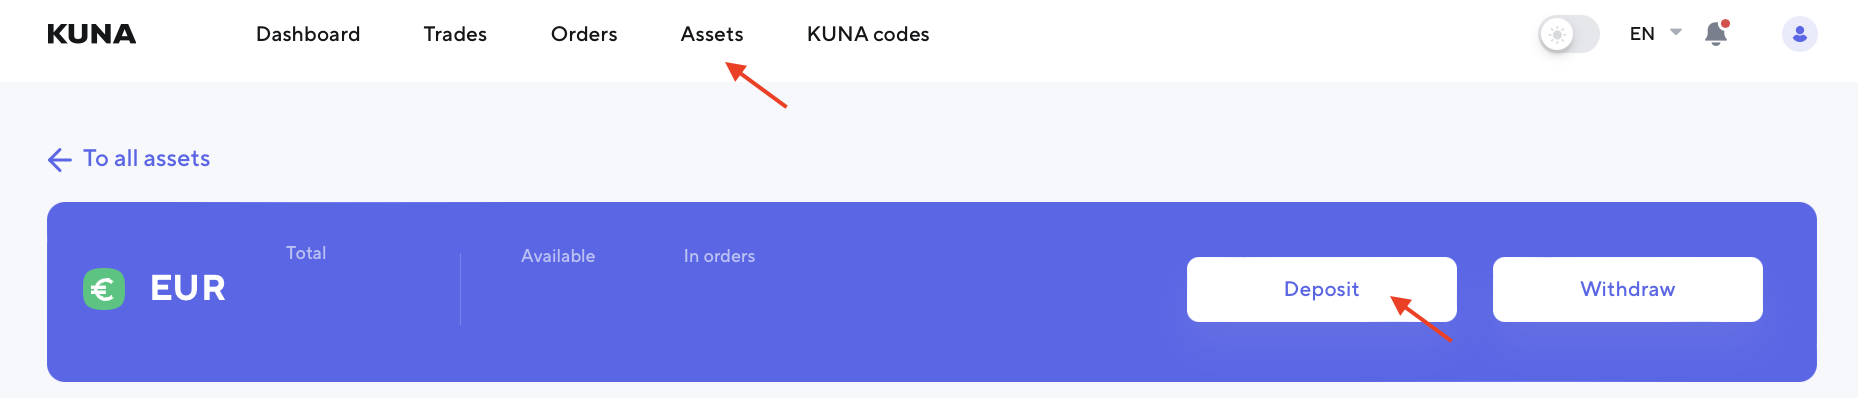
Task: Click the Deposit button
Action: (1322, 289)
